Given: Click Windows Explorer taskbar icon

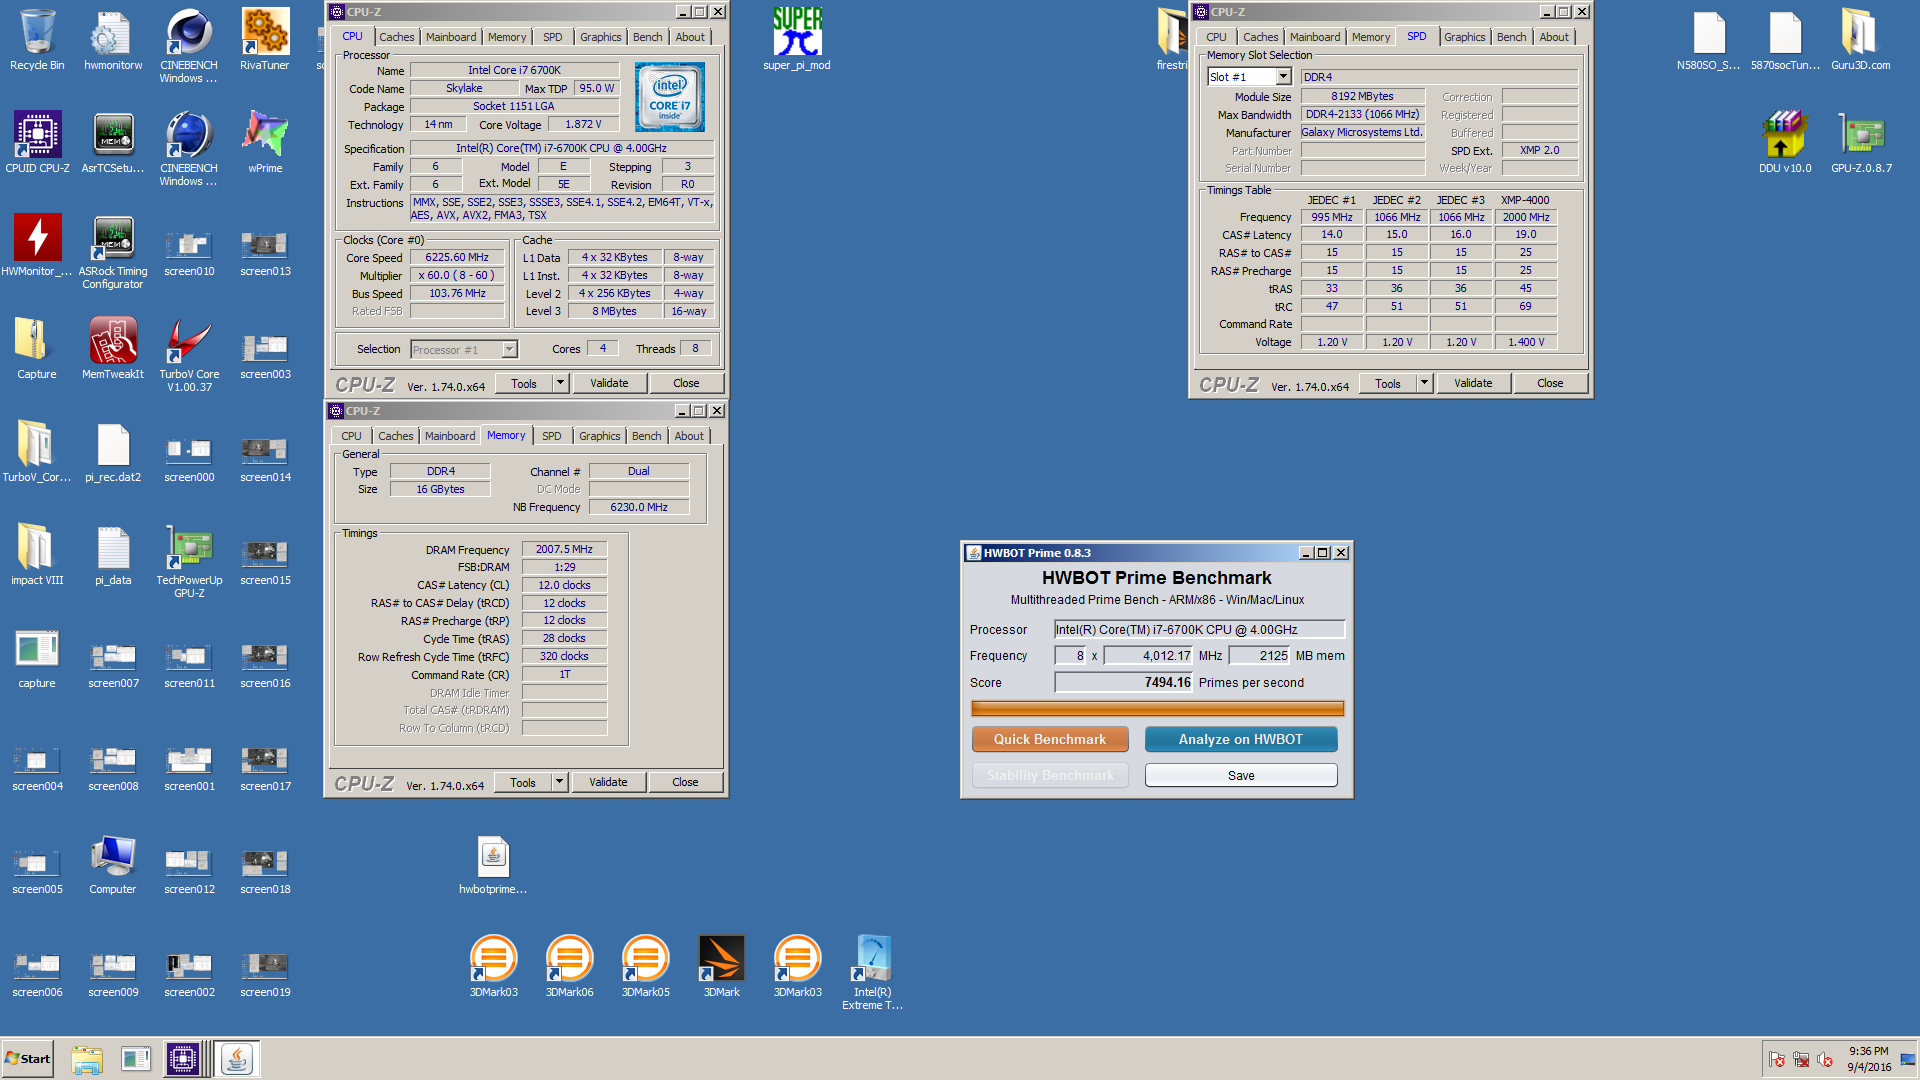Looking at the screenshot, I should click(87, 1059).
